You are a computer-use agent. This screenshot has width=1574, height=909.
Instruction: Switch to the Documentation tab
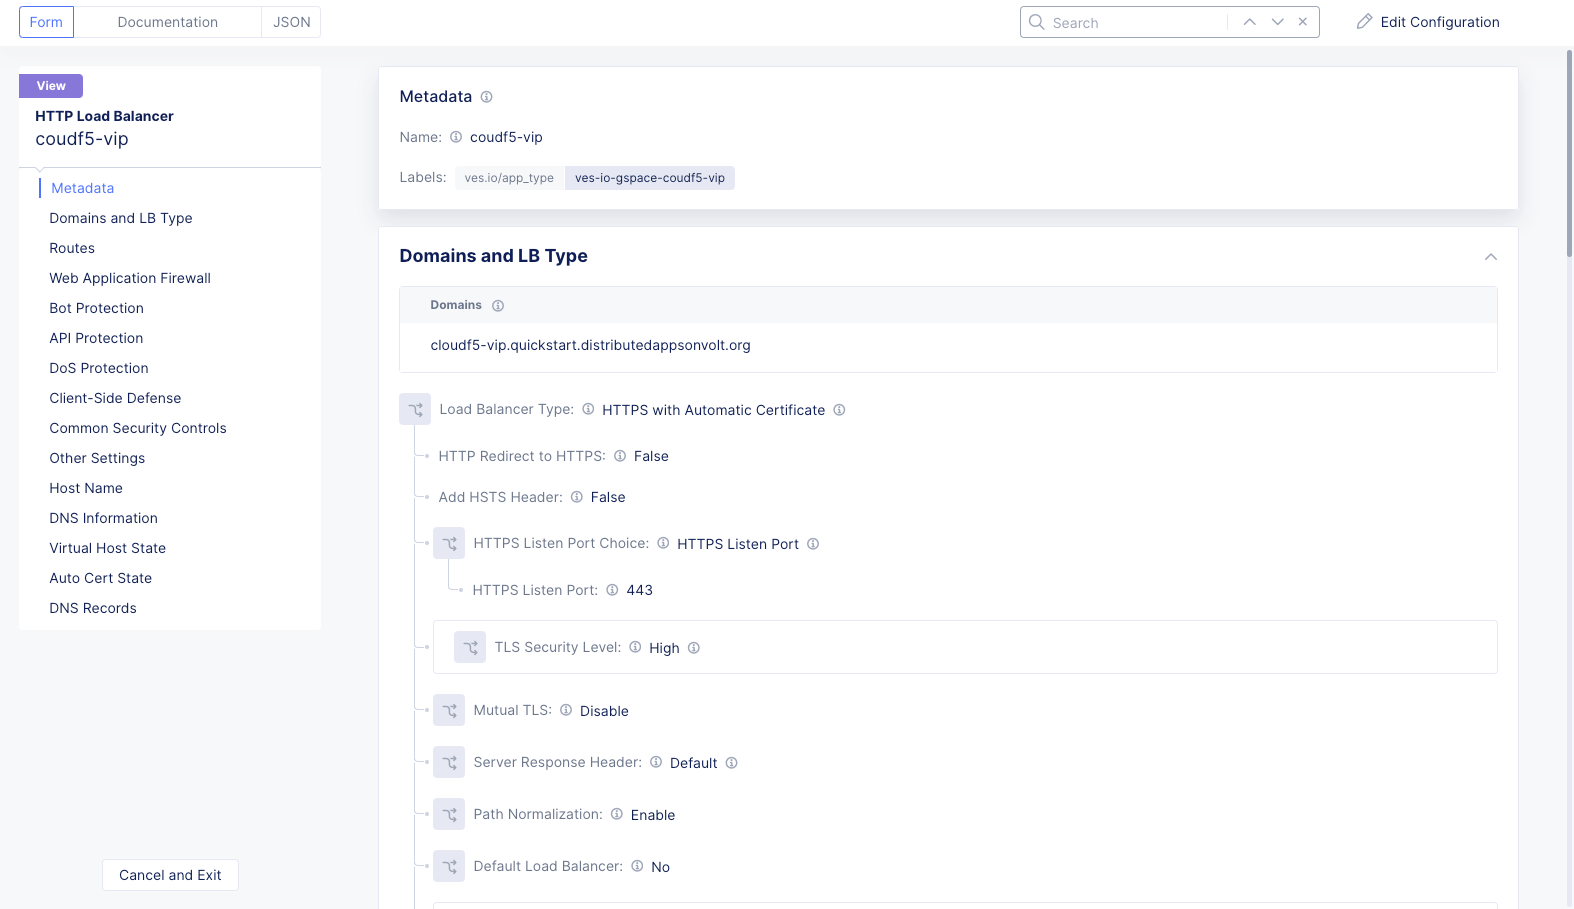pyautogui.click(x=167, y=22)
